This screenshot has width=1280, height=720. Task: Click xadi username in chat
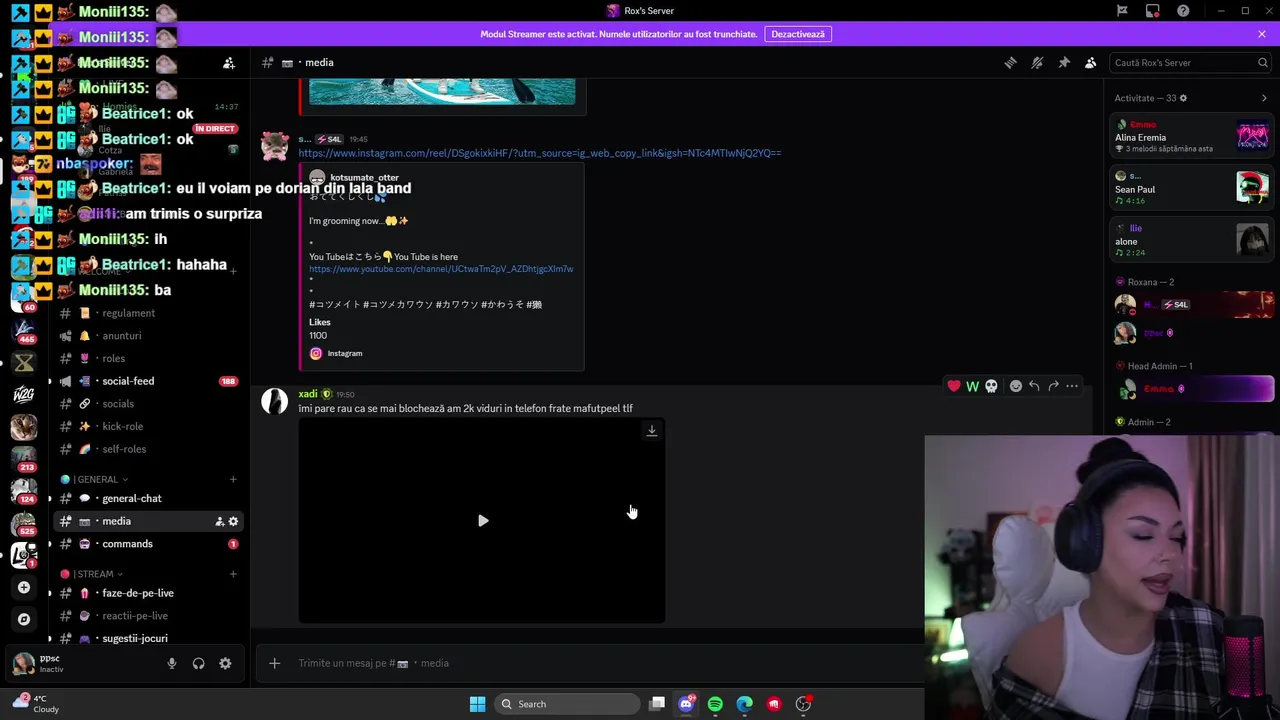click(307, 394)
